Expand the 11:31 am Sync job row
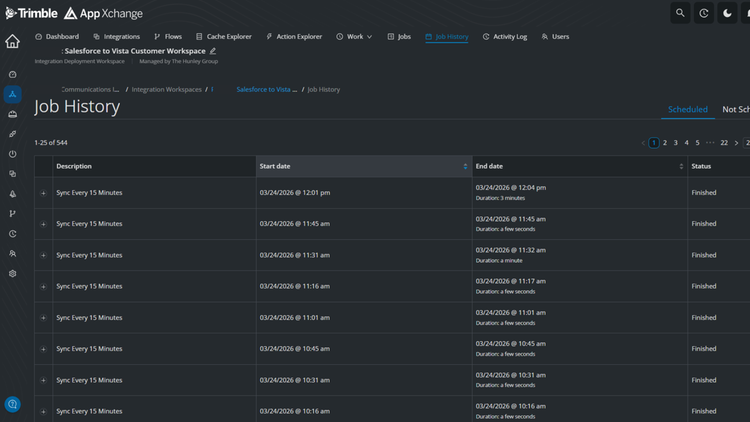The height and width of the screenshot is (422, 750). click(x=43, y=255)
